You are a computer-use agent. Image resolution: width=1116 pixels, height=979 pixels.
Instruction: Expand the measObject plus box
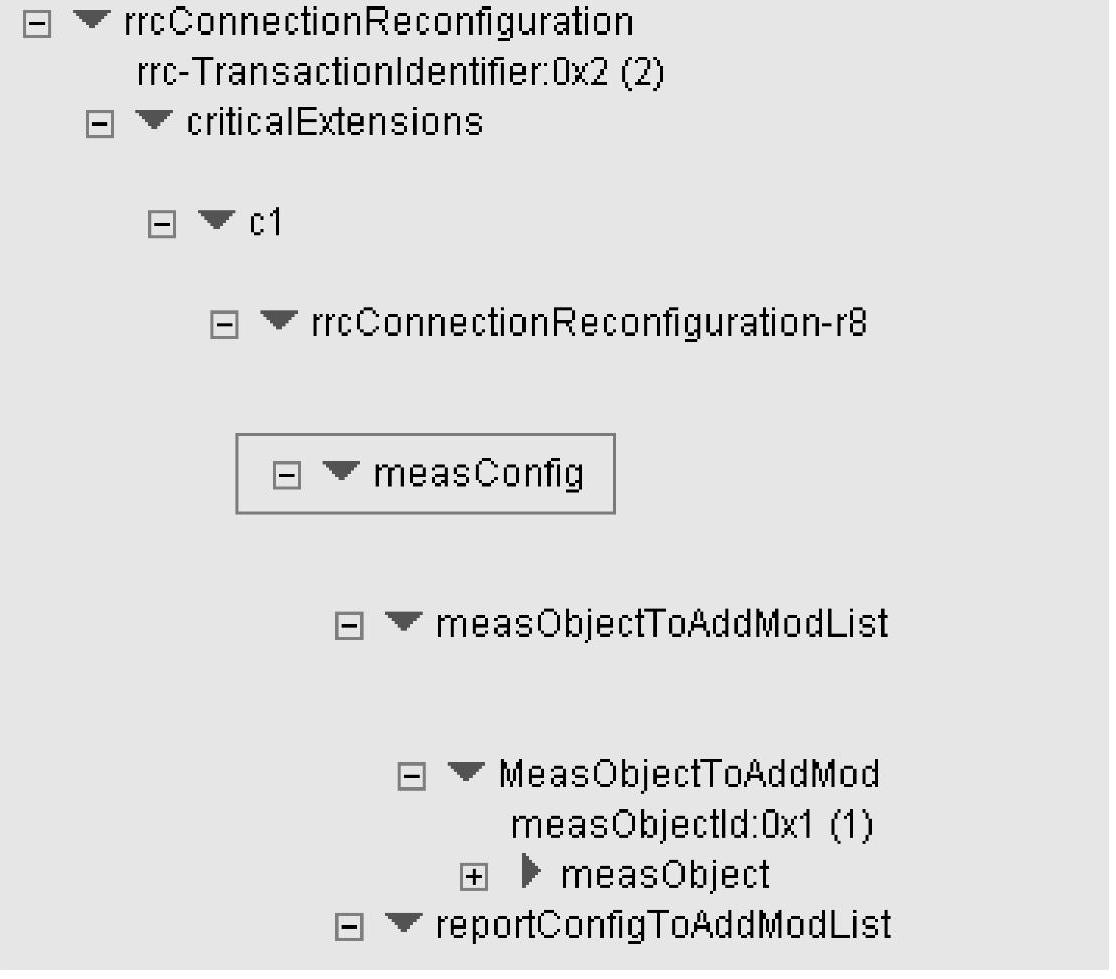pos(473,878)
